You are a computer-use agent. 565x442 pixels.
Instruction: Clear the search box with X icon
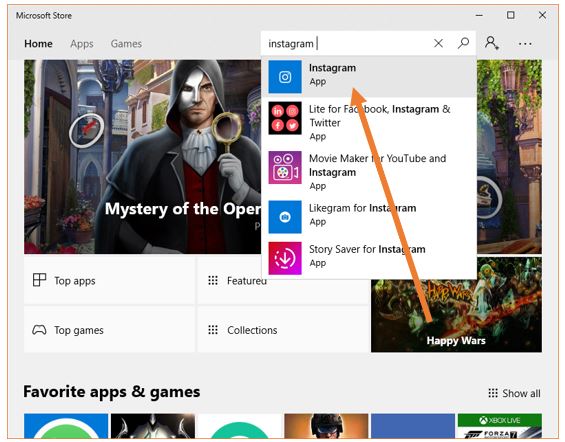click(439, 43)
